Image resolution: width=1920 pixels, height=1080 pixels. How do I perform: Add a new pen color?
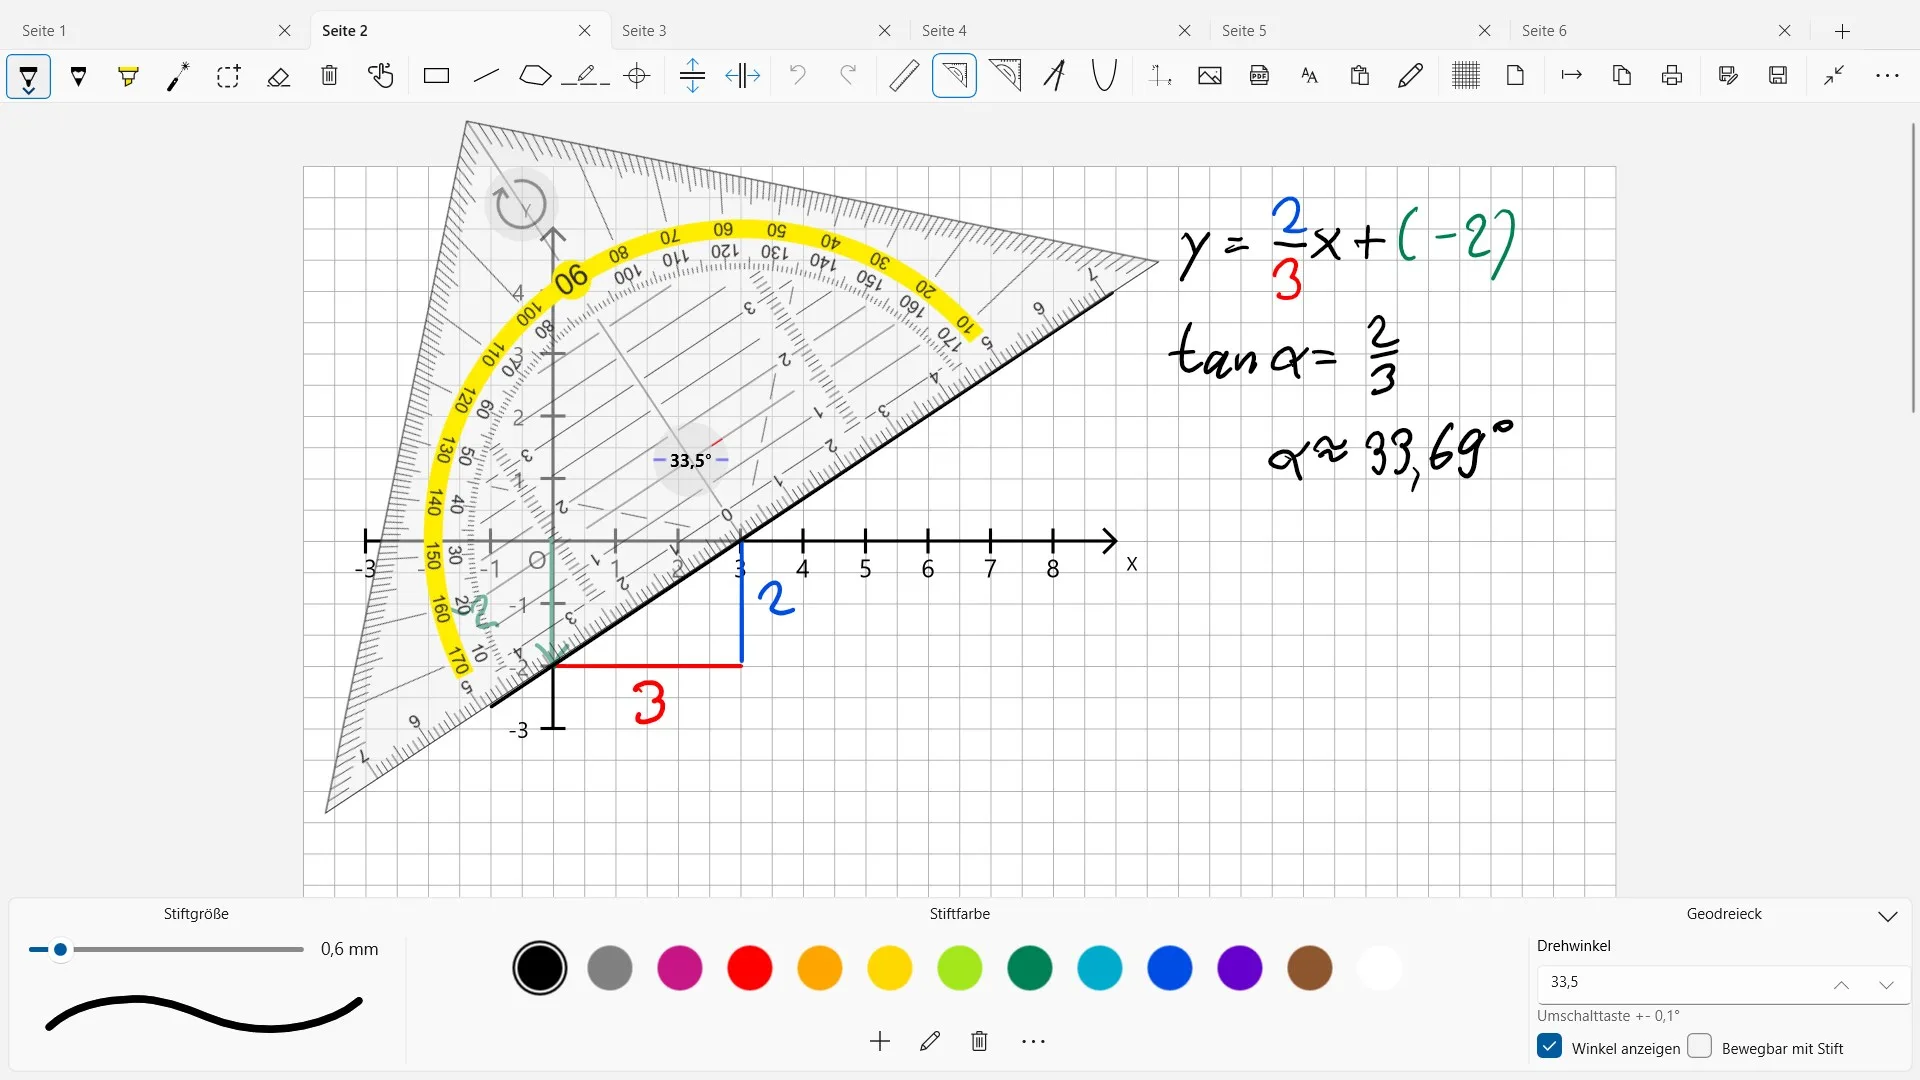880,1042
